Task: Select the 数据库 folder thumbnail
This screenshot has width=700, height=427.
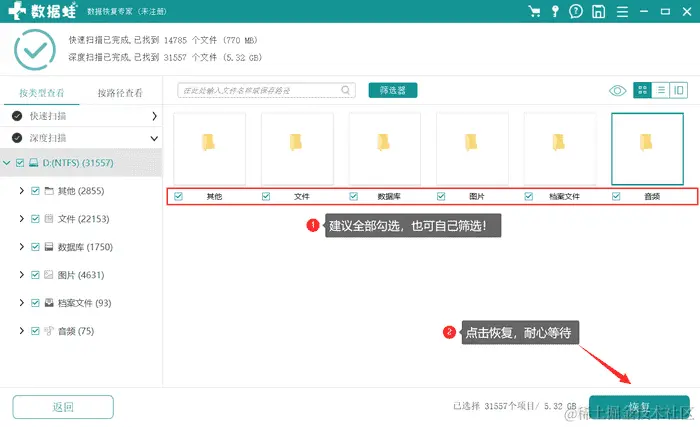Action: (x=384, y=149)
